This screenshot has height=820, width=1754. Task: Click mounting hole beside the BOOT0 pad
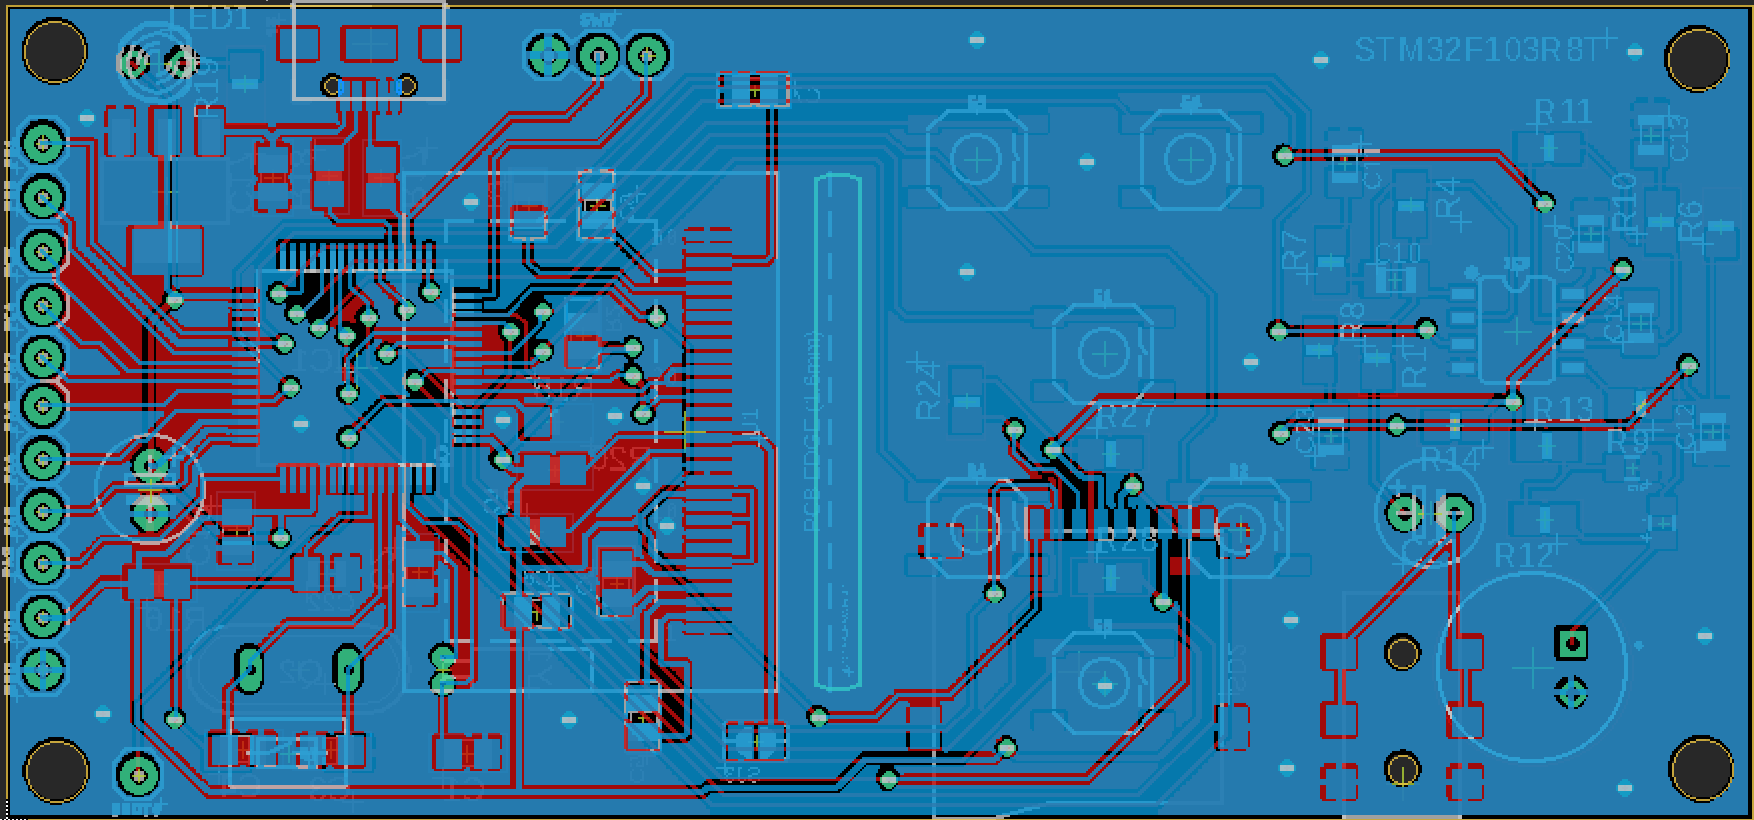pos(54,770)
